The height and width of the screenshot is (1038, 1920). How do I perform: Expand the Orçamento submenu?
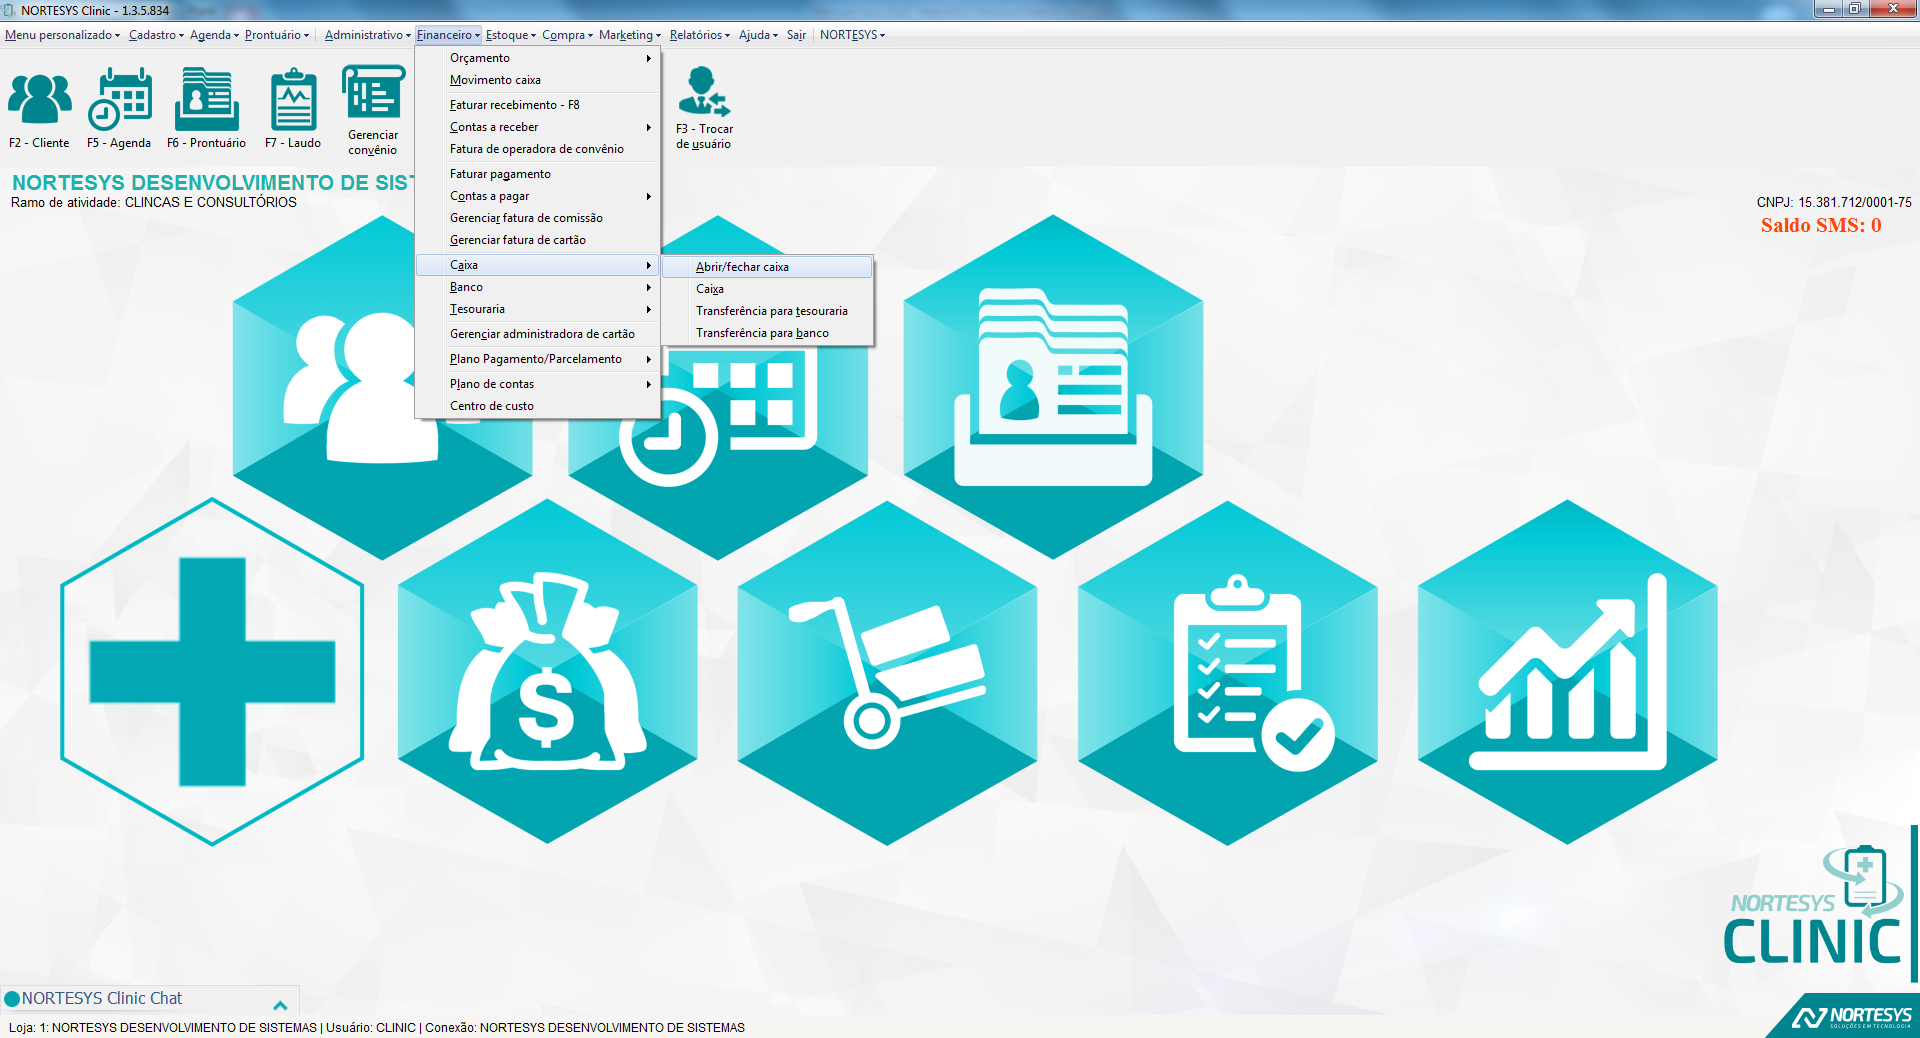[x=538, y=58]
